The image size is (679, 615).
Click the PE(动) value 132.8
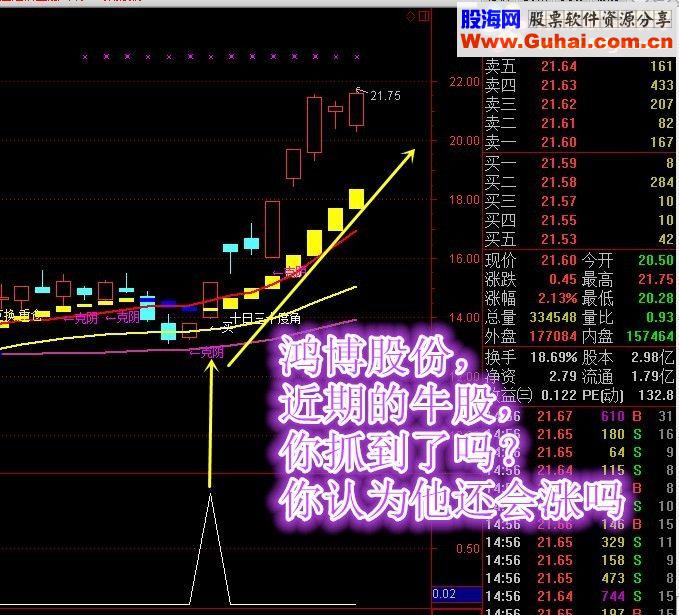point(656,395)
